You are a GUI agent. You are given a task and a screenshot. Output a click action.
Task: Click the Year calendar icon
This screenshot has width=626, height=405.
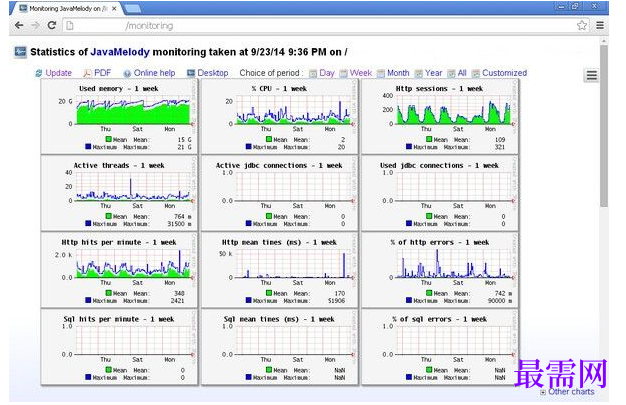coord(418,73)
